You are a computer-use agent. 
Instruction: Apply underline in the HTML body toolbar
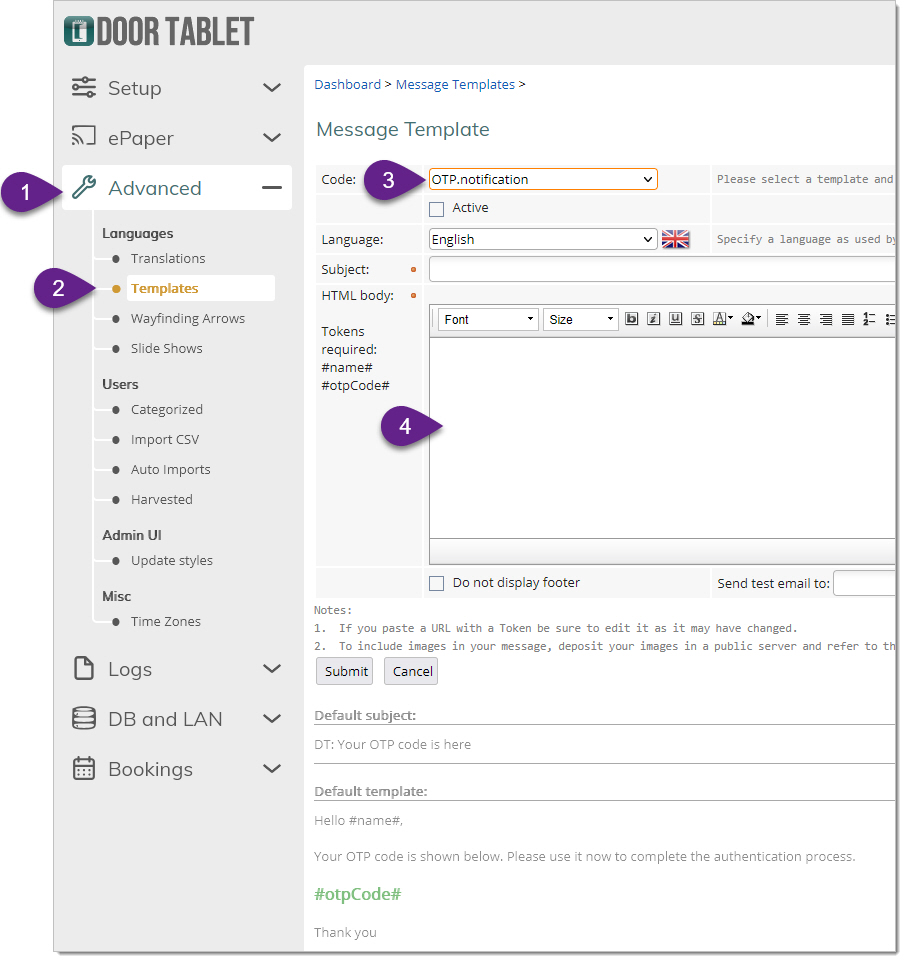675,319
